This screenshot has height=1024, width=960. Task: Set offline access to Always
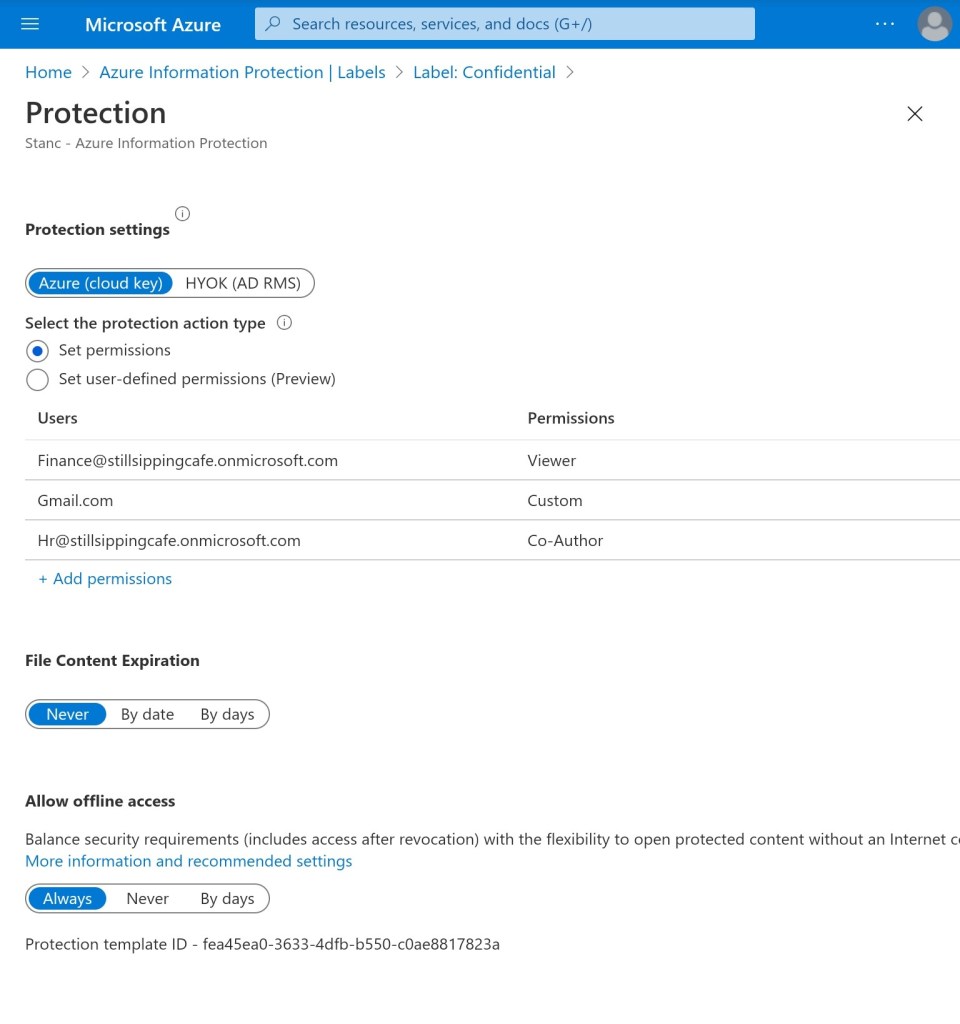point(67,899)
